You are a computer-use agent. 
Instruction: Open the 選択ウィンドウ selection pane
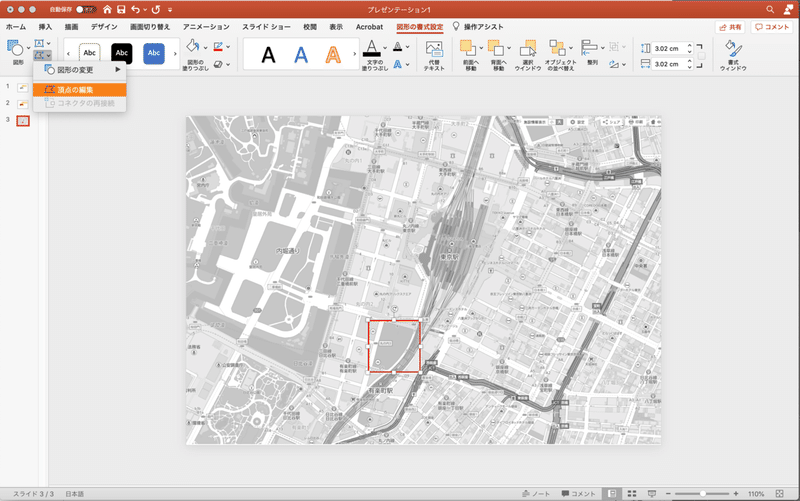528,55
